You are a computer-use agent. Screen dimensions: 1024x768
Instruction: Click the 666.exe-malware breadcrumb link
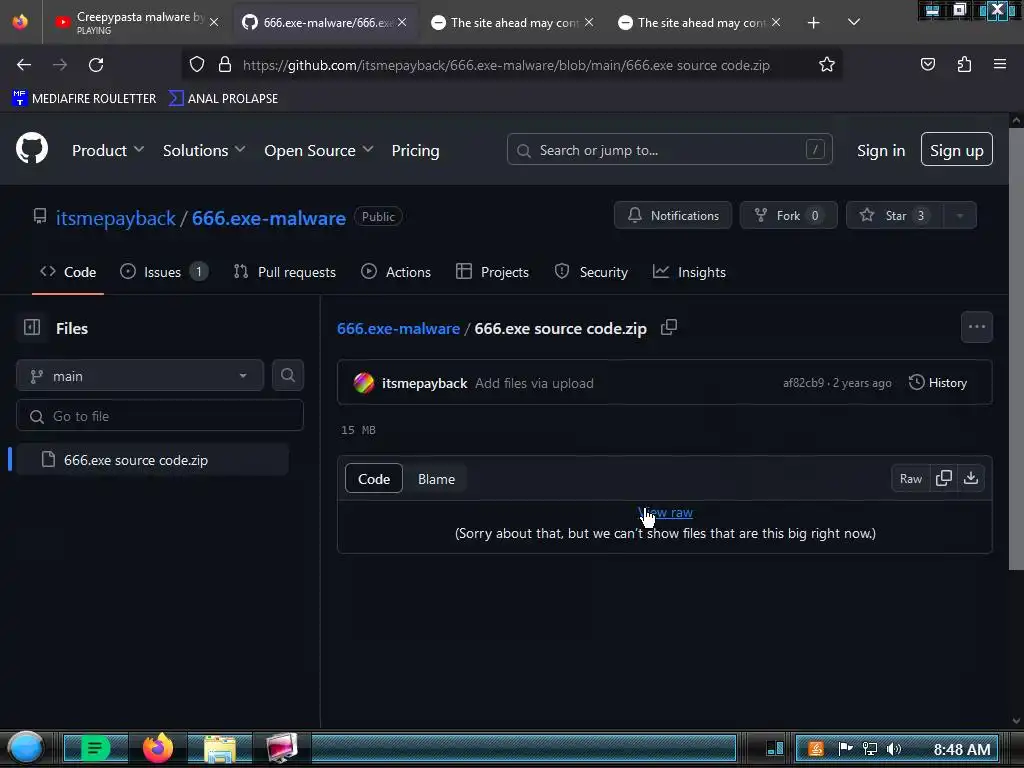(398, 328)
